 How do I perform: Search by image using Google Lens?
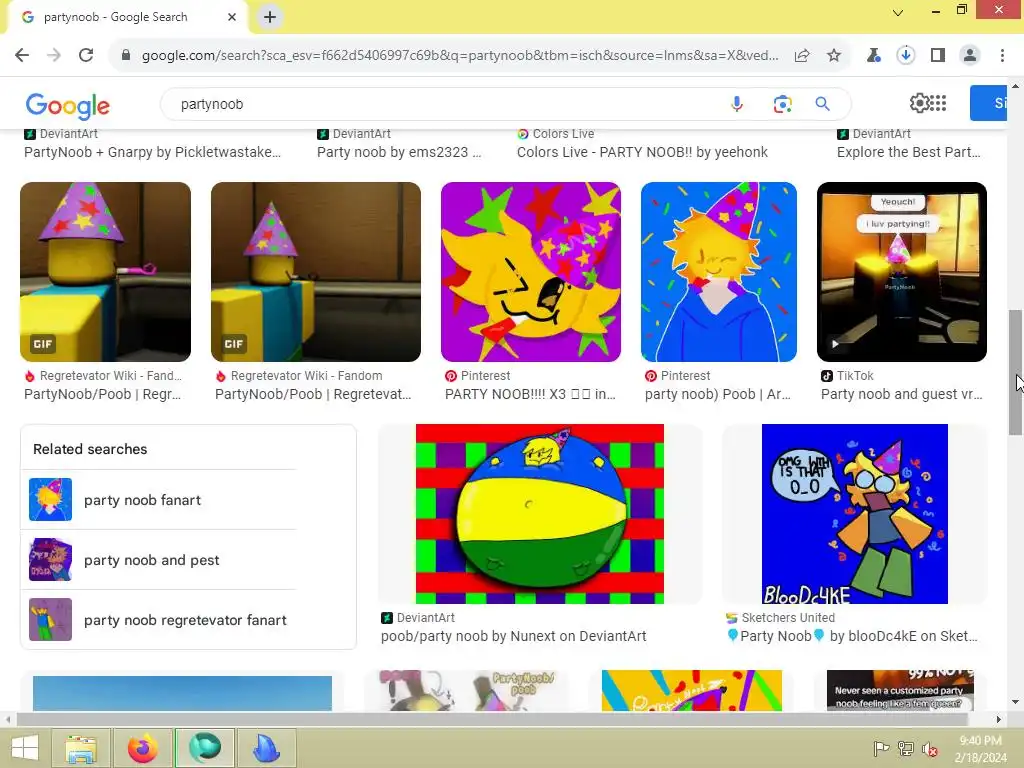tap(782, 104)
